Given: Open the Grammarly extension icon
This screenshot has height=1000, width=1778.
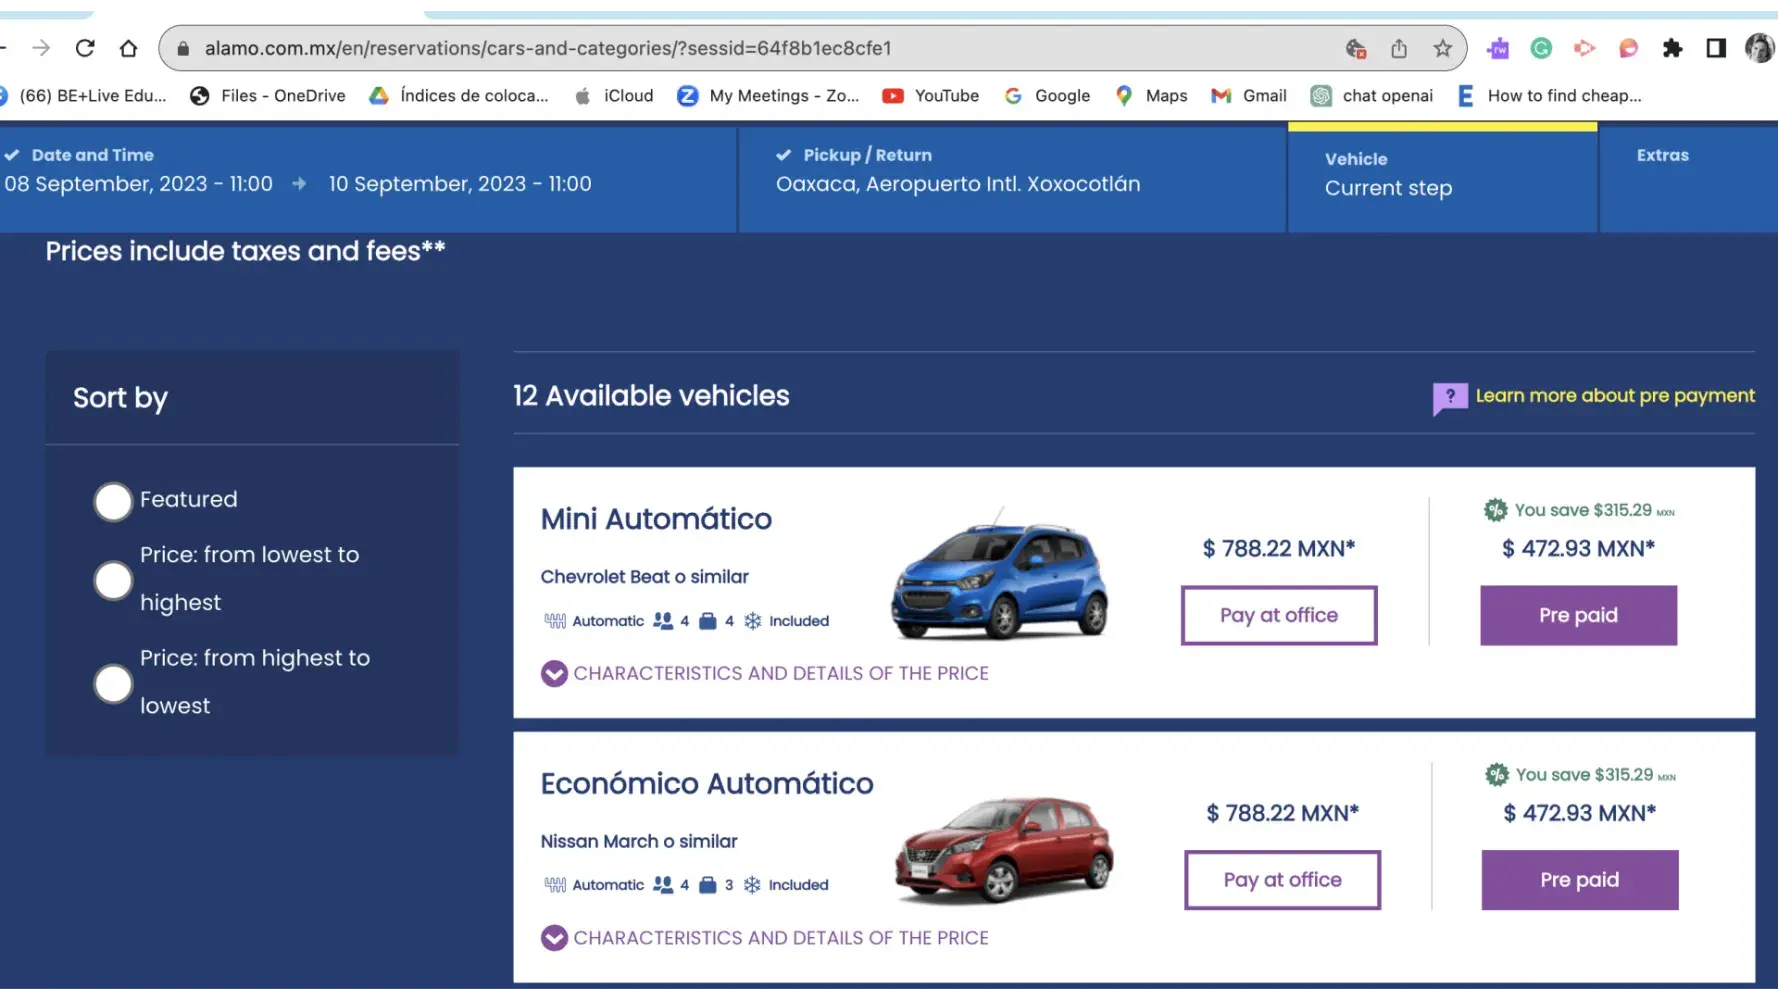Looking at the screenshot, I should [x=1541, y=48].
